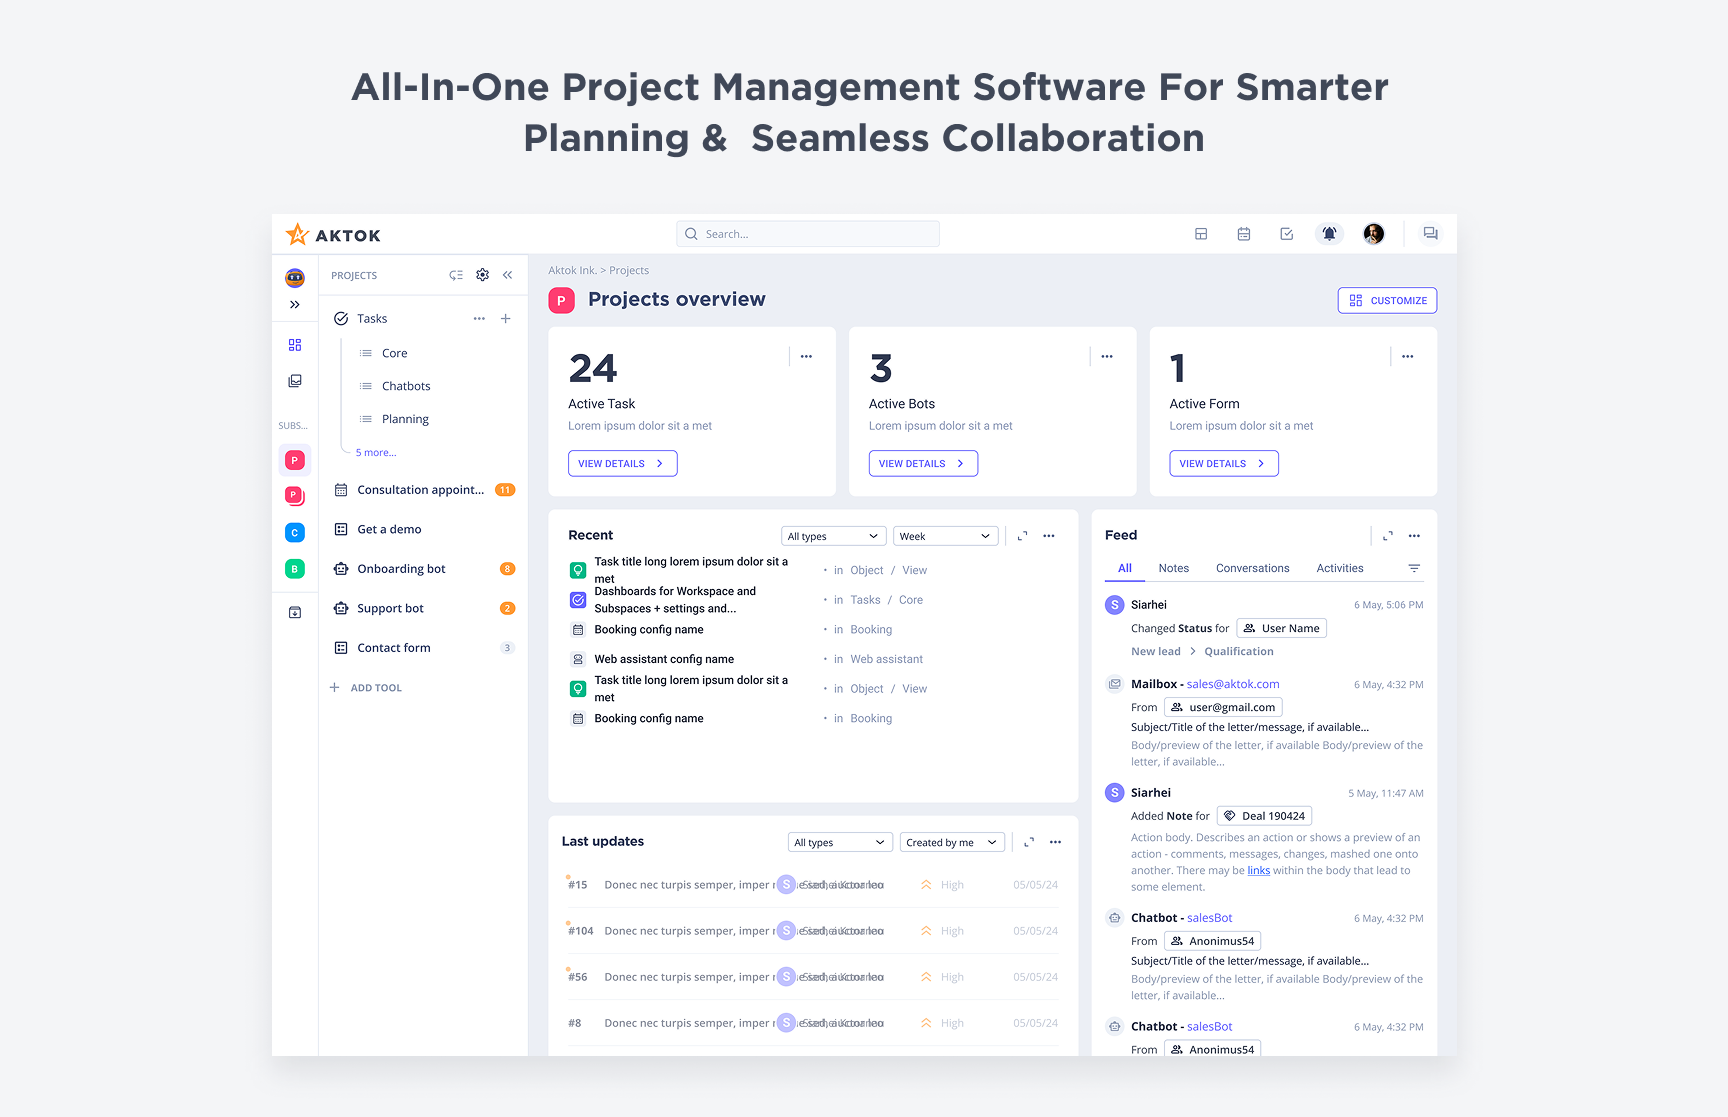Click the expand arrows icon on the Recent panel

[1021, 536]
